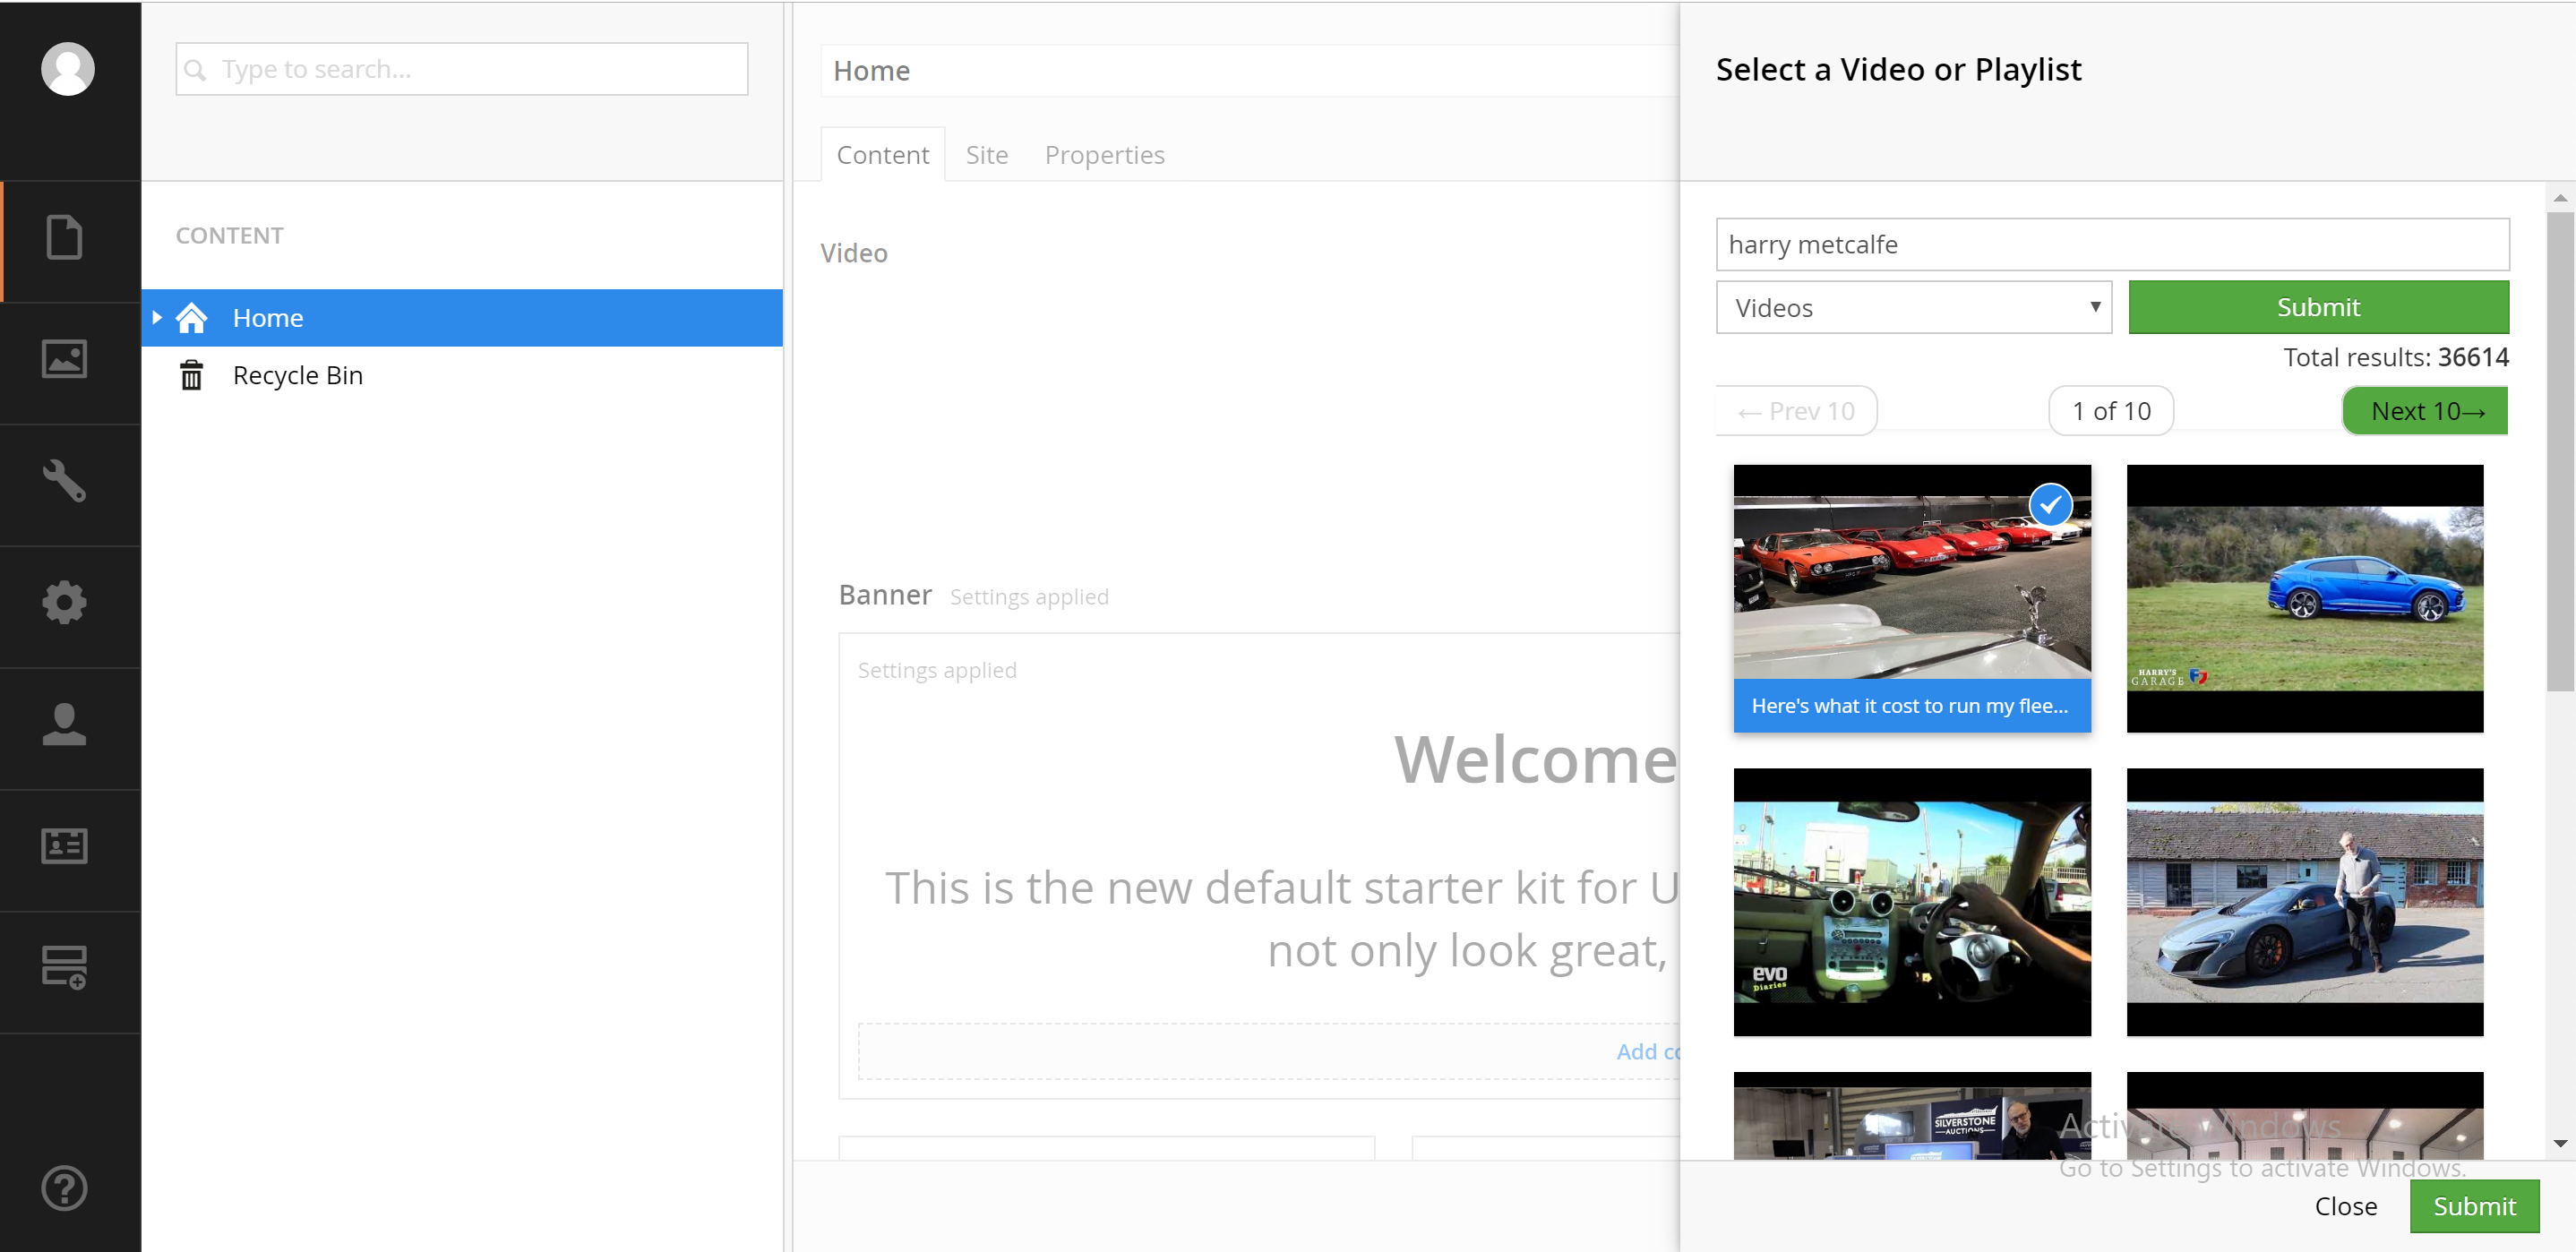Select the blue SUV video thumbnail

coord(2305,599)
